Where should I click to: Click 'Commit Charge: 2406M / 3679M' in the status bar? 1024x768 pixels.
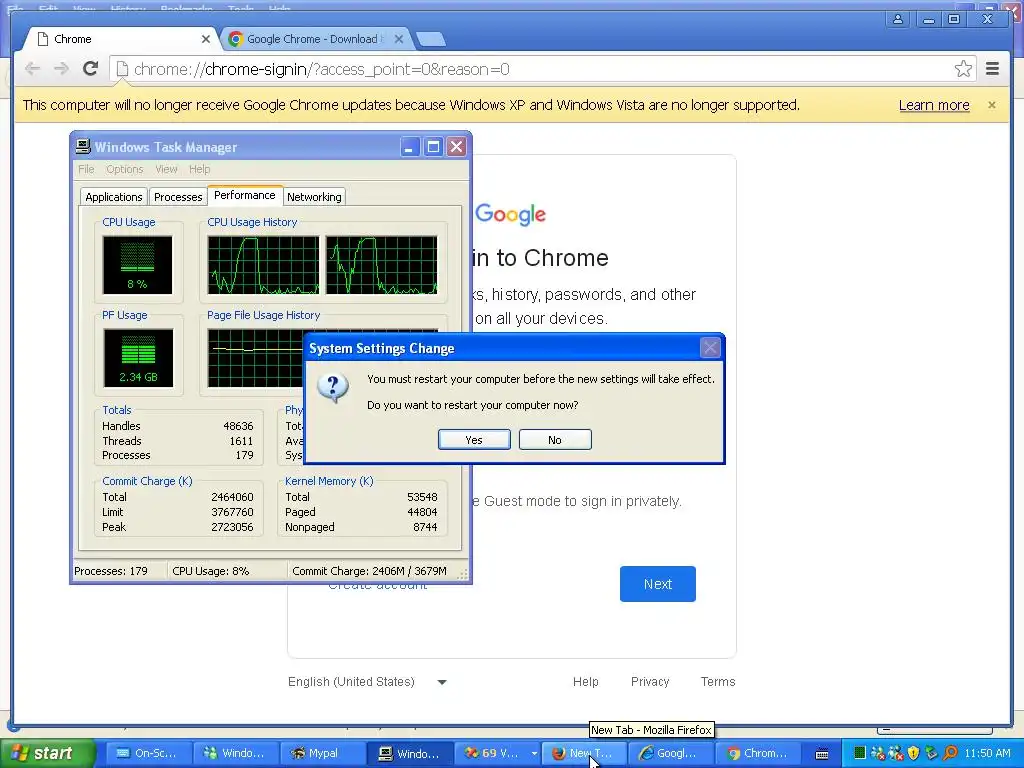pos(370,571)
